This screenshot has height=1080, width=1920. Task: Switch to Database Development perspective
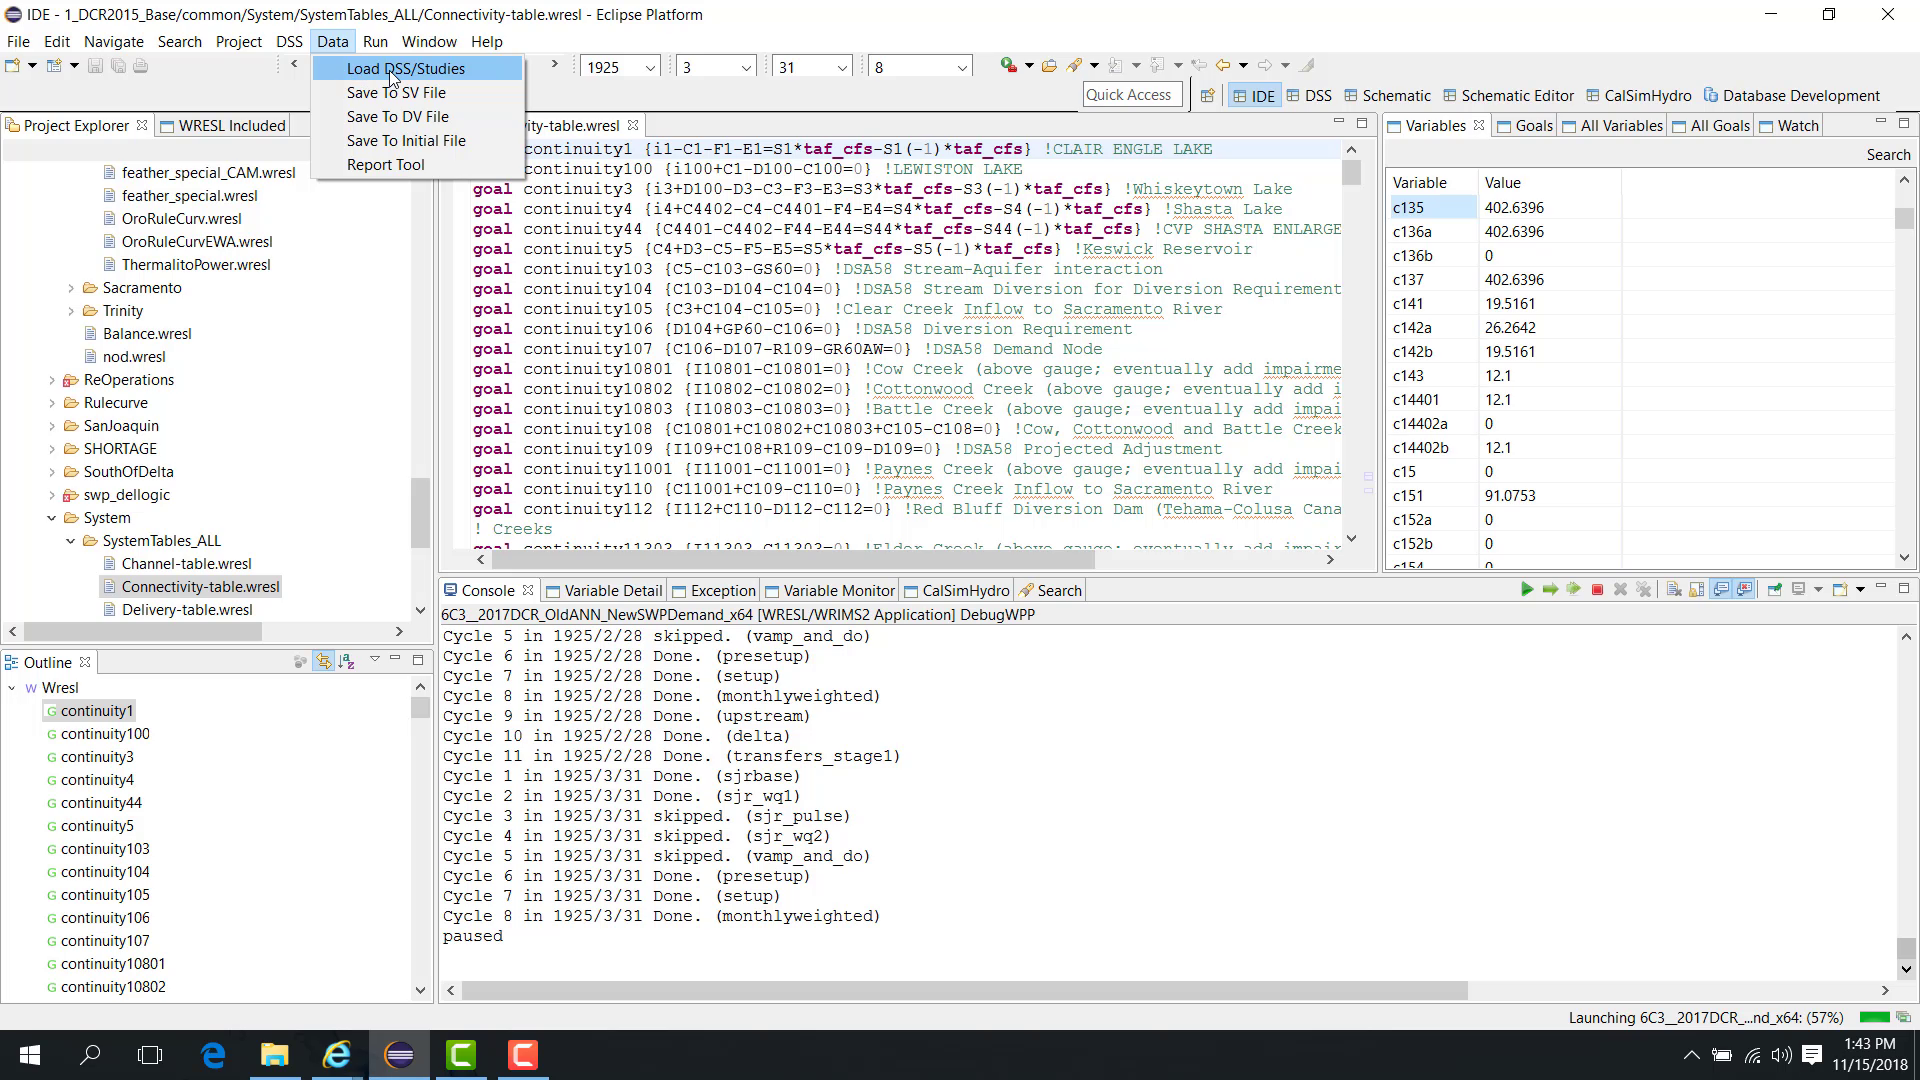[1792, 96]
